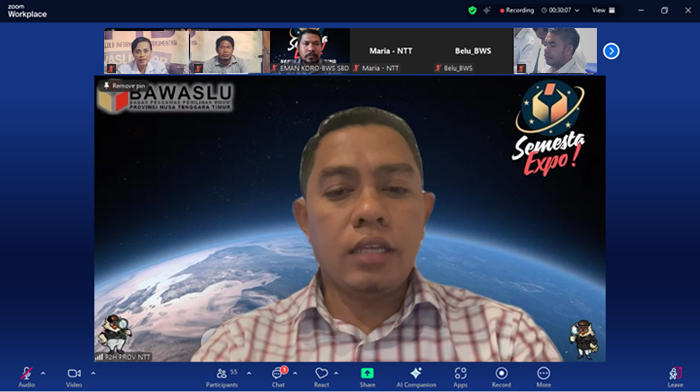The image size is (700, 392).
Task: Open the View layout menu
Action: coord(603,10)
